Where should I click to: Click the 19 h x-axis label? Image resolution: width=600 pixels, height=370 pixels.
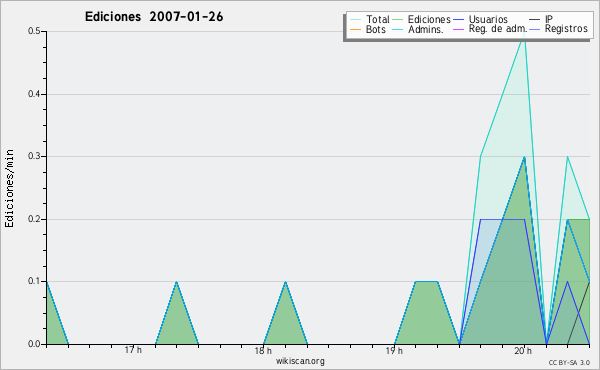tap(394, 350)
